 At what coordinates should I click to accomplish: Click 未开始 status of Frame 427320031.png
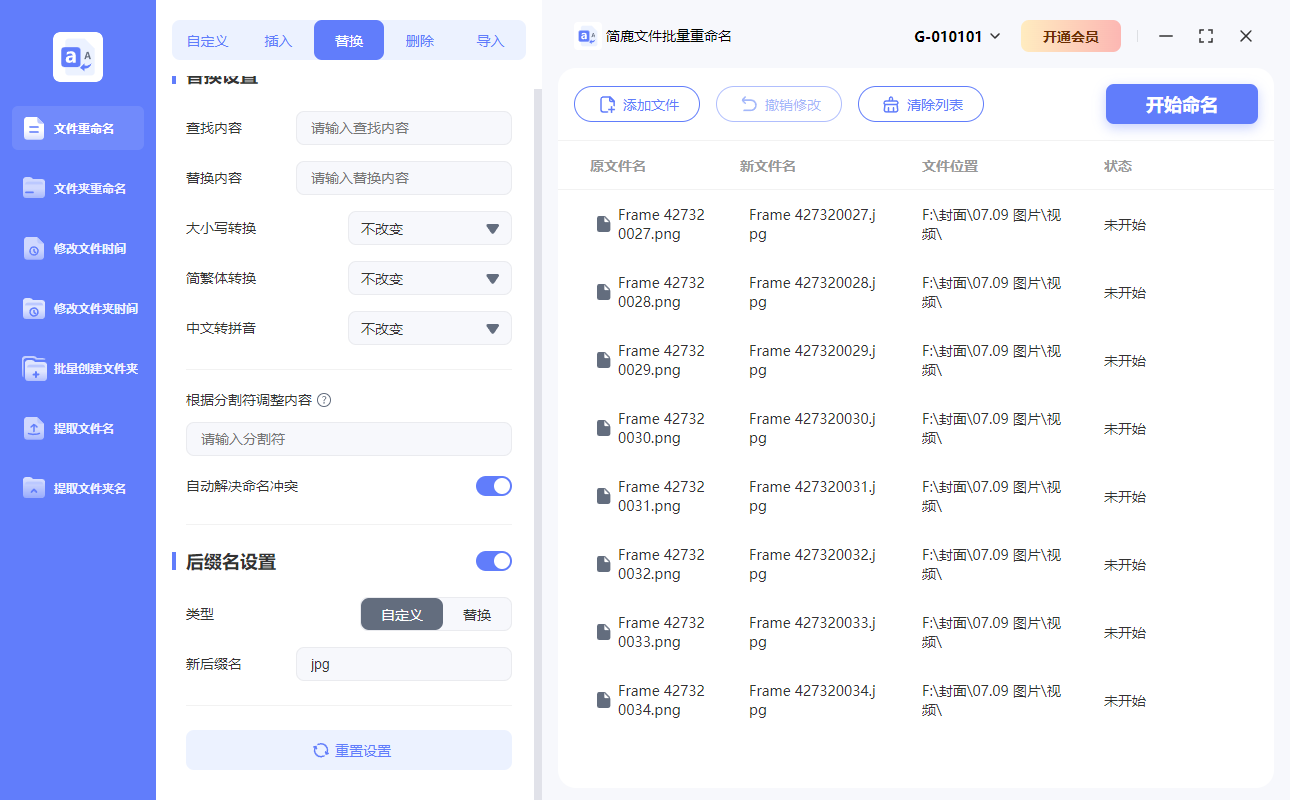(x=1125, y=497)
